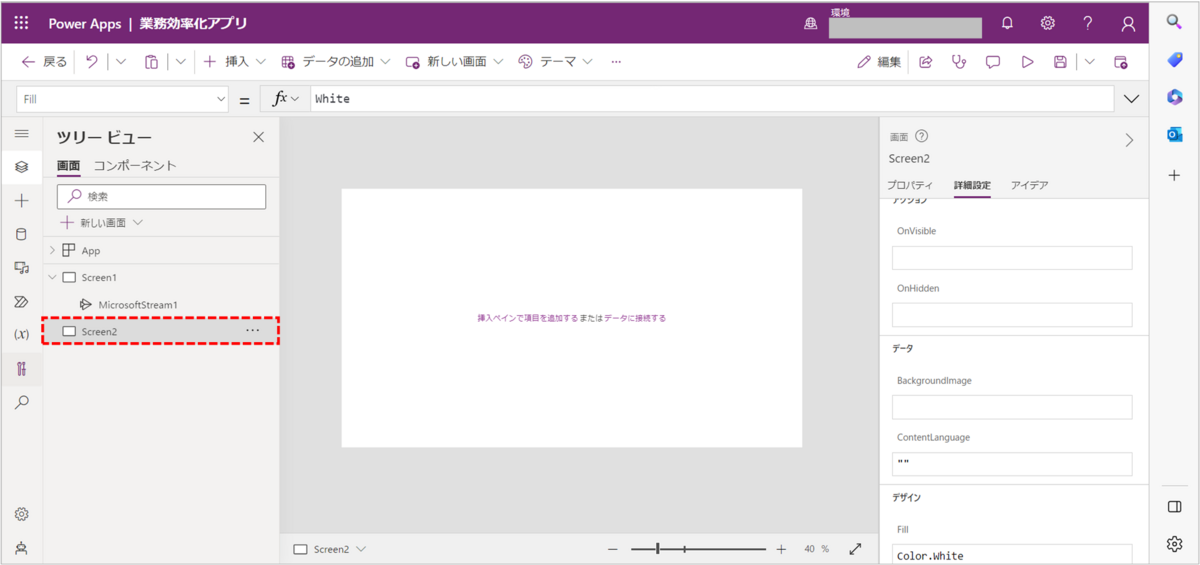Open the media icon in the left rail
Viewport: 1200px width, 565px height.
21,268
